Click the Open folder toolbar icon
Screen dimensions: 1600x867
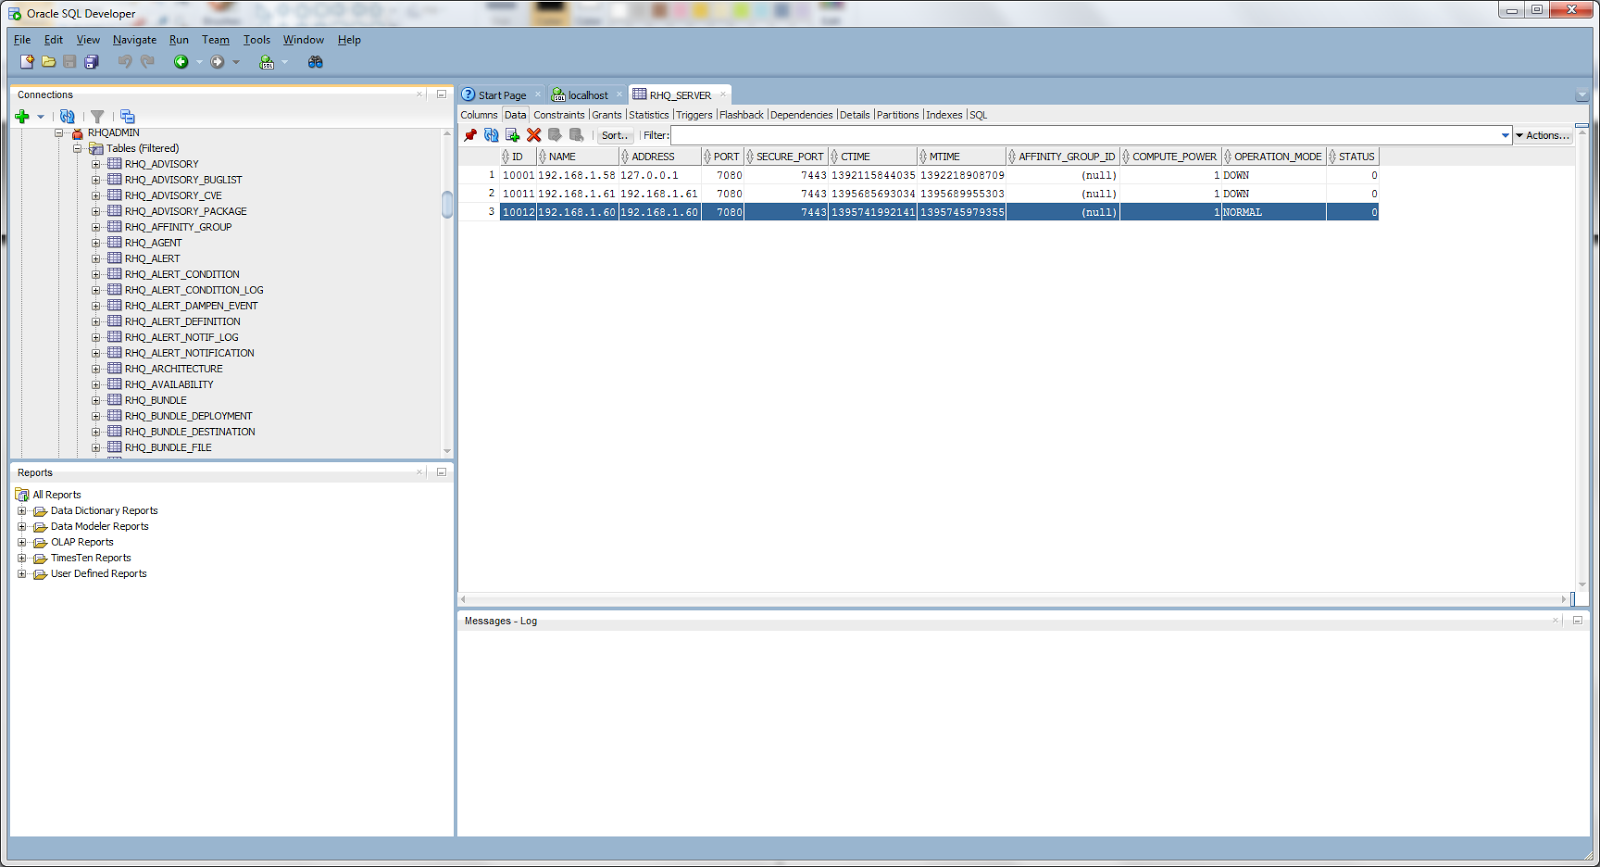click(x=48, y=62)
